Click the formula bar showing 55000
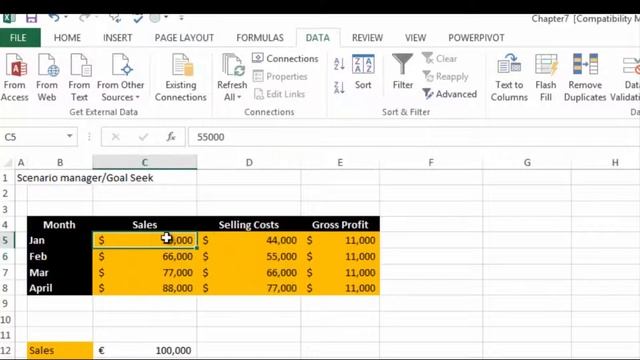This screenshot has height=360, width=640. tap(414, 137)
